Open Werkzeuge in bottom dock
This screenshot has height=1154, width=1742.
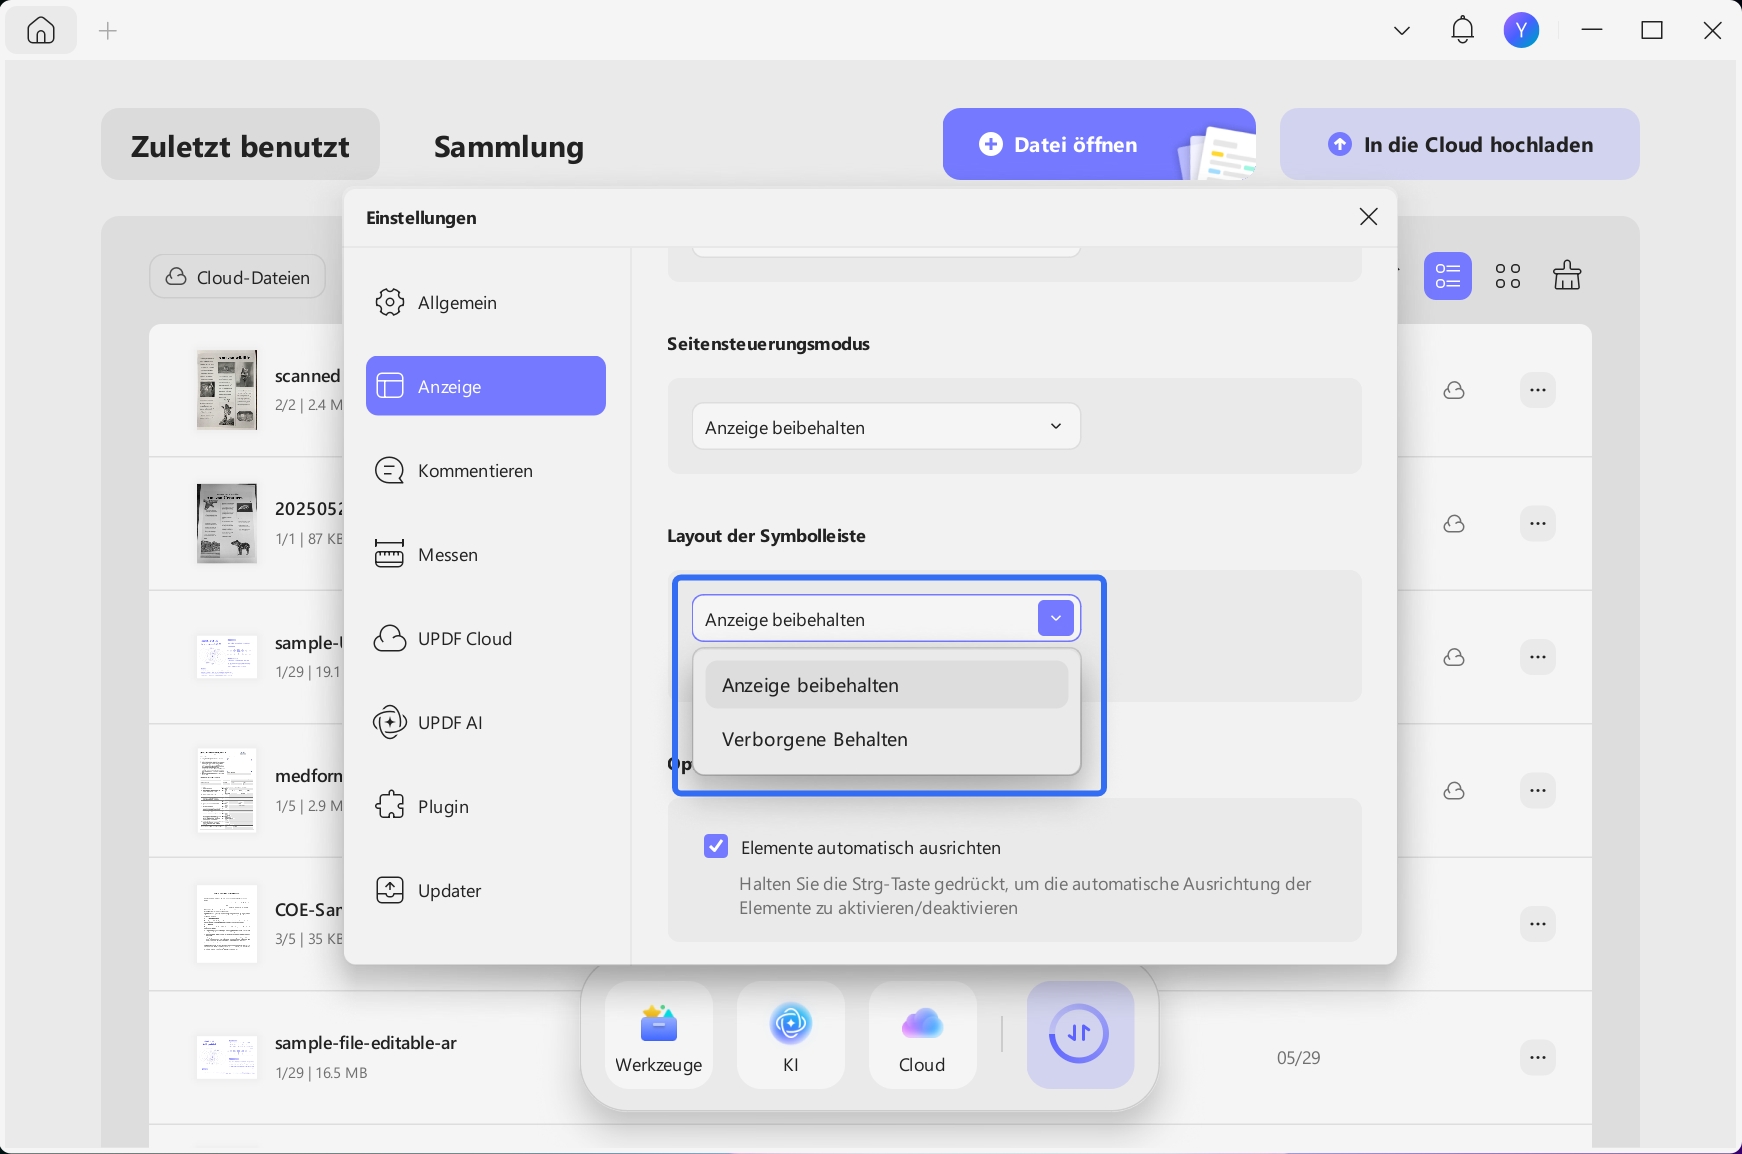point(659,1035)
